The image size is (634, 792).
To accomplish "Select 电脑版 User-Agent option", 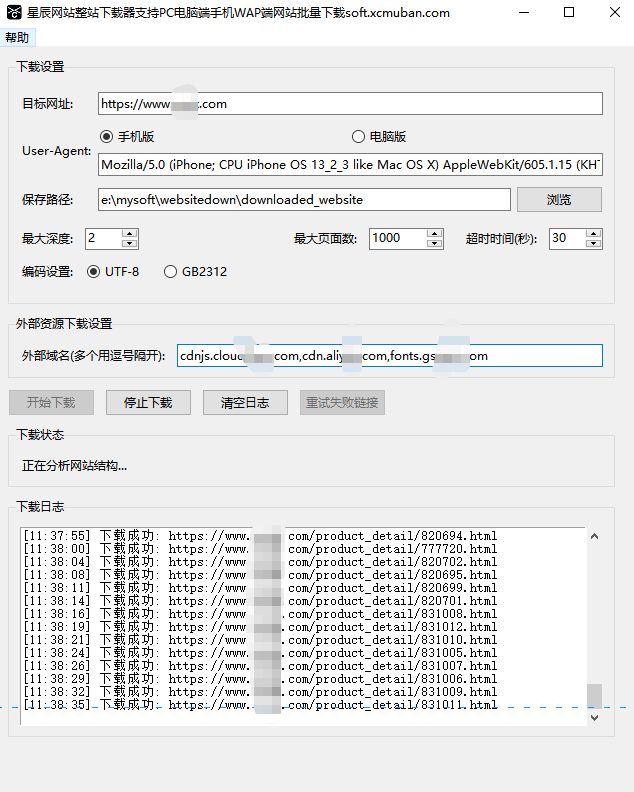I will tap(358, 137).
